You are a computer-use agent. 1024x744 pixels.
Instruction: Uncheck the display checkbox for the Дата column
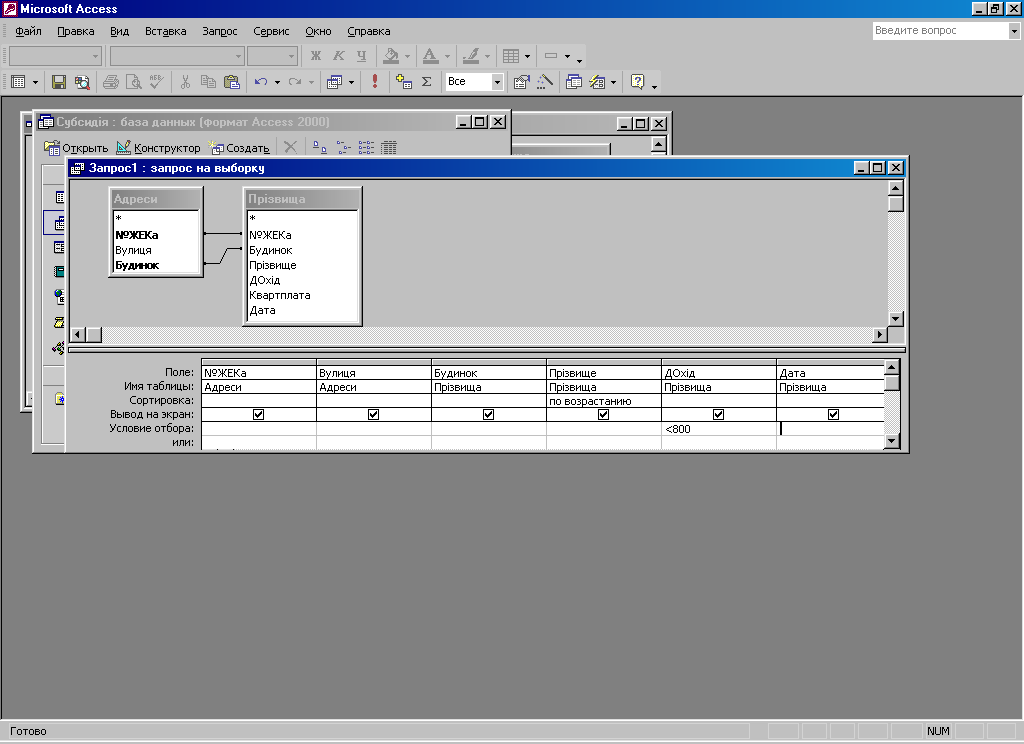point(833,414)
